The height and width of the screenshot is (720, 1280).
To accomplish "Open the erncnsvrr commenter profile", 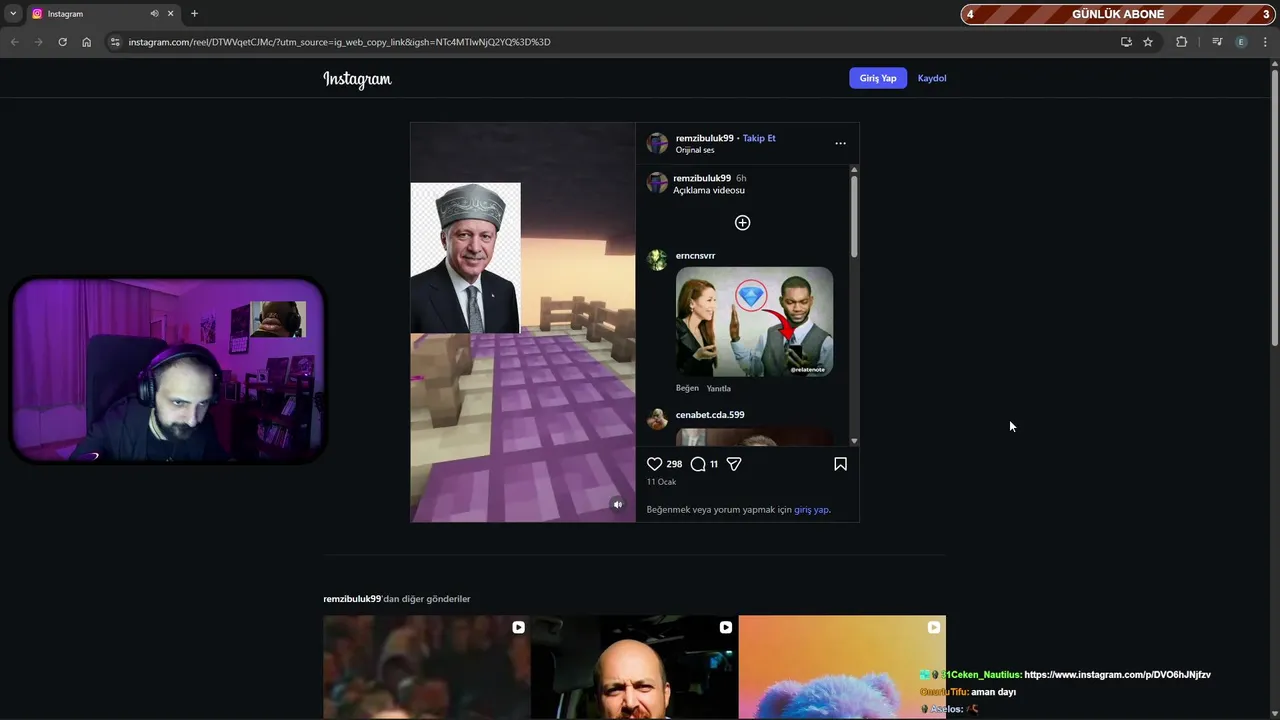I will (695, 256).
